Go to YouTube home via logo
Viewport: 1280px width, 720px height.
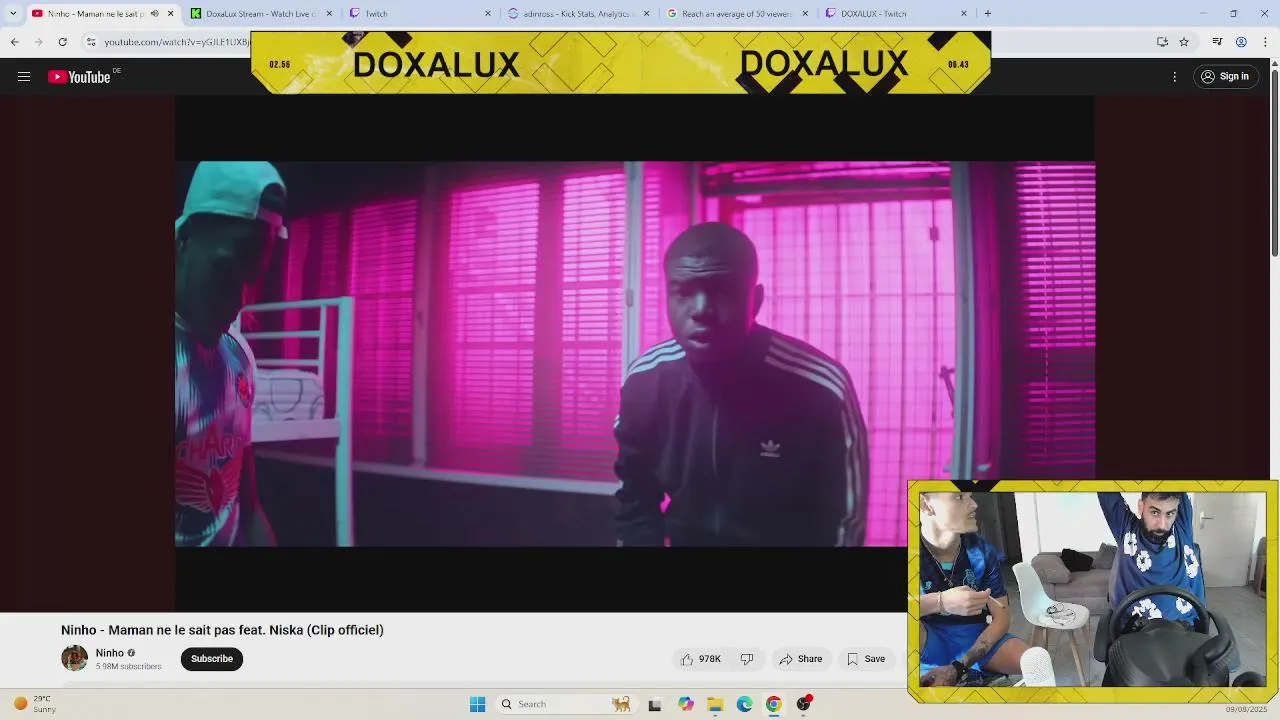pos(80,77)
